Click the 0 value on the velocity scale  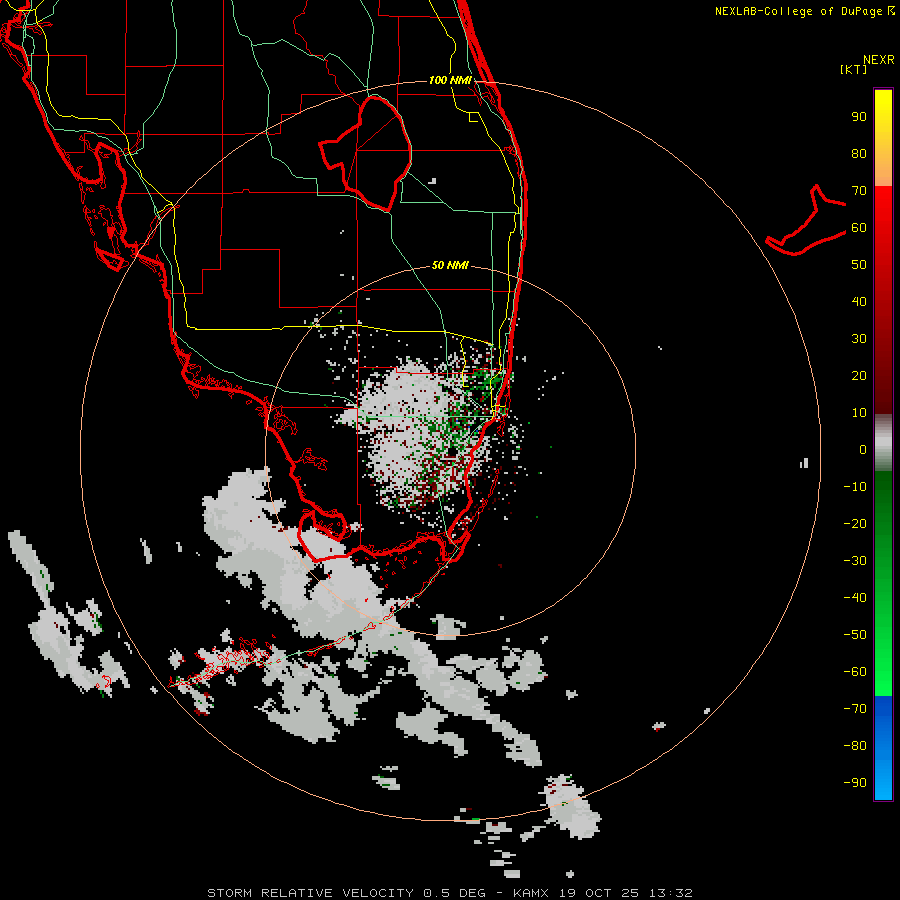(863, 449)
